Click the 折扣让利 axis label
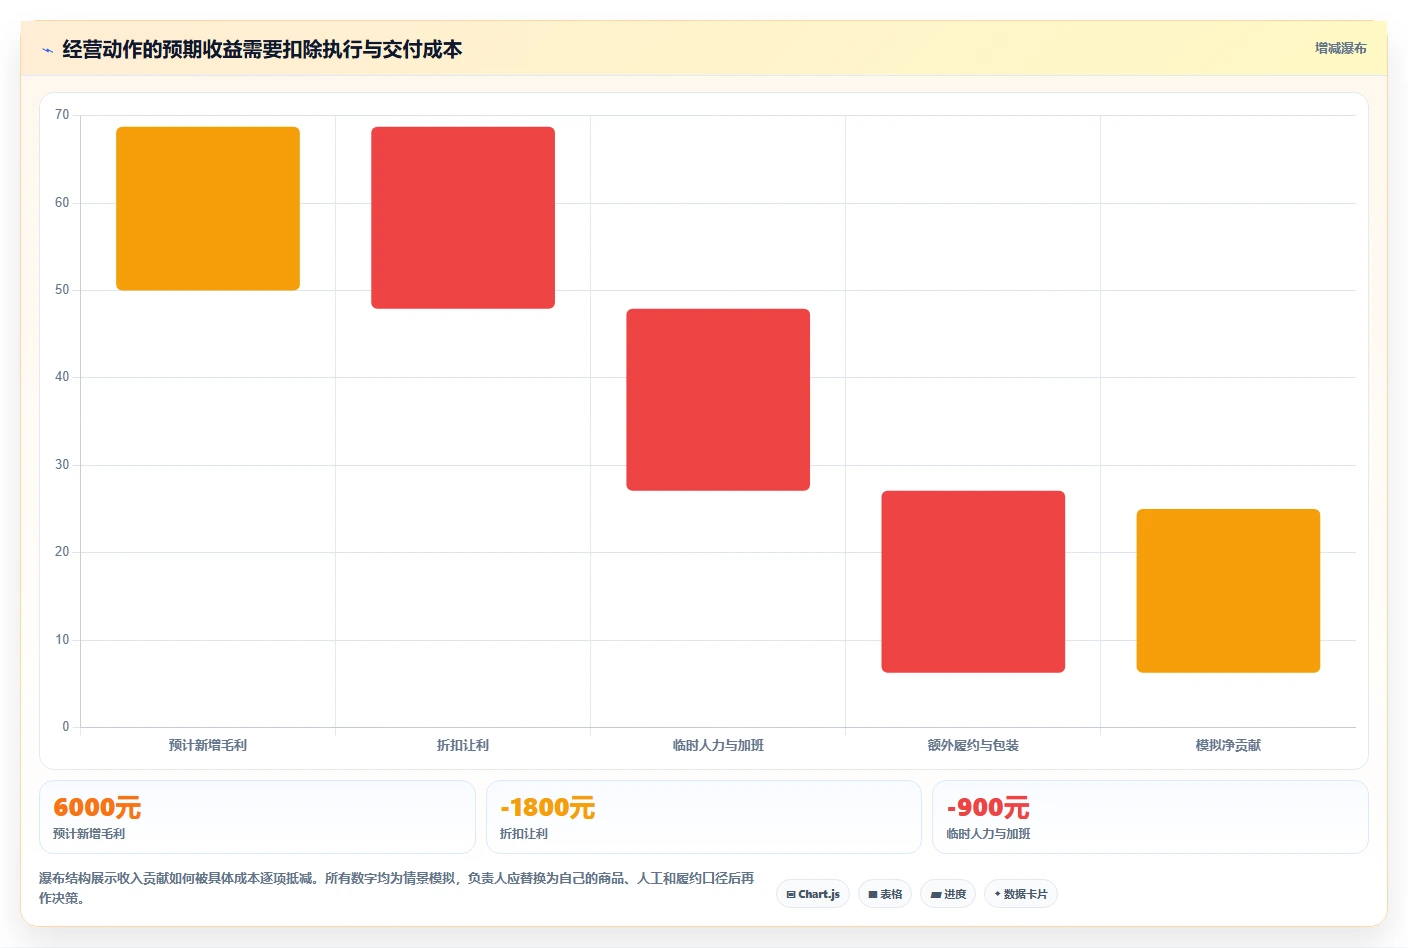Screen dimensions: 1408x948 pyautogui.click(x=463, y=745)
